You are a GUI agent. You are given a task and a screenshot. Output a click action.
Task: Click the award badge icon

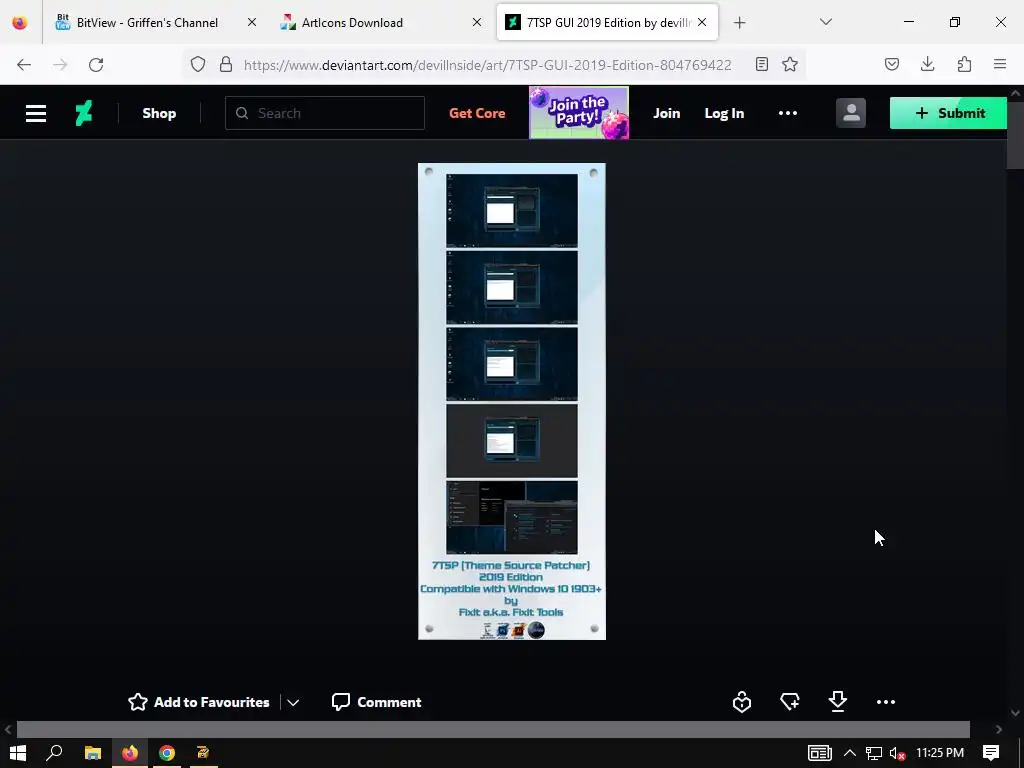(742, 702)
